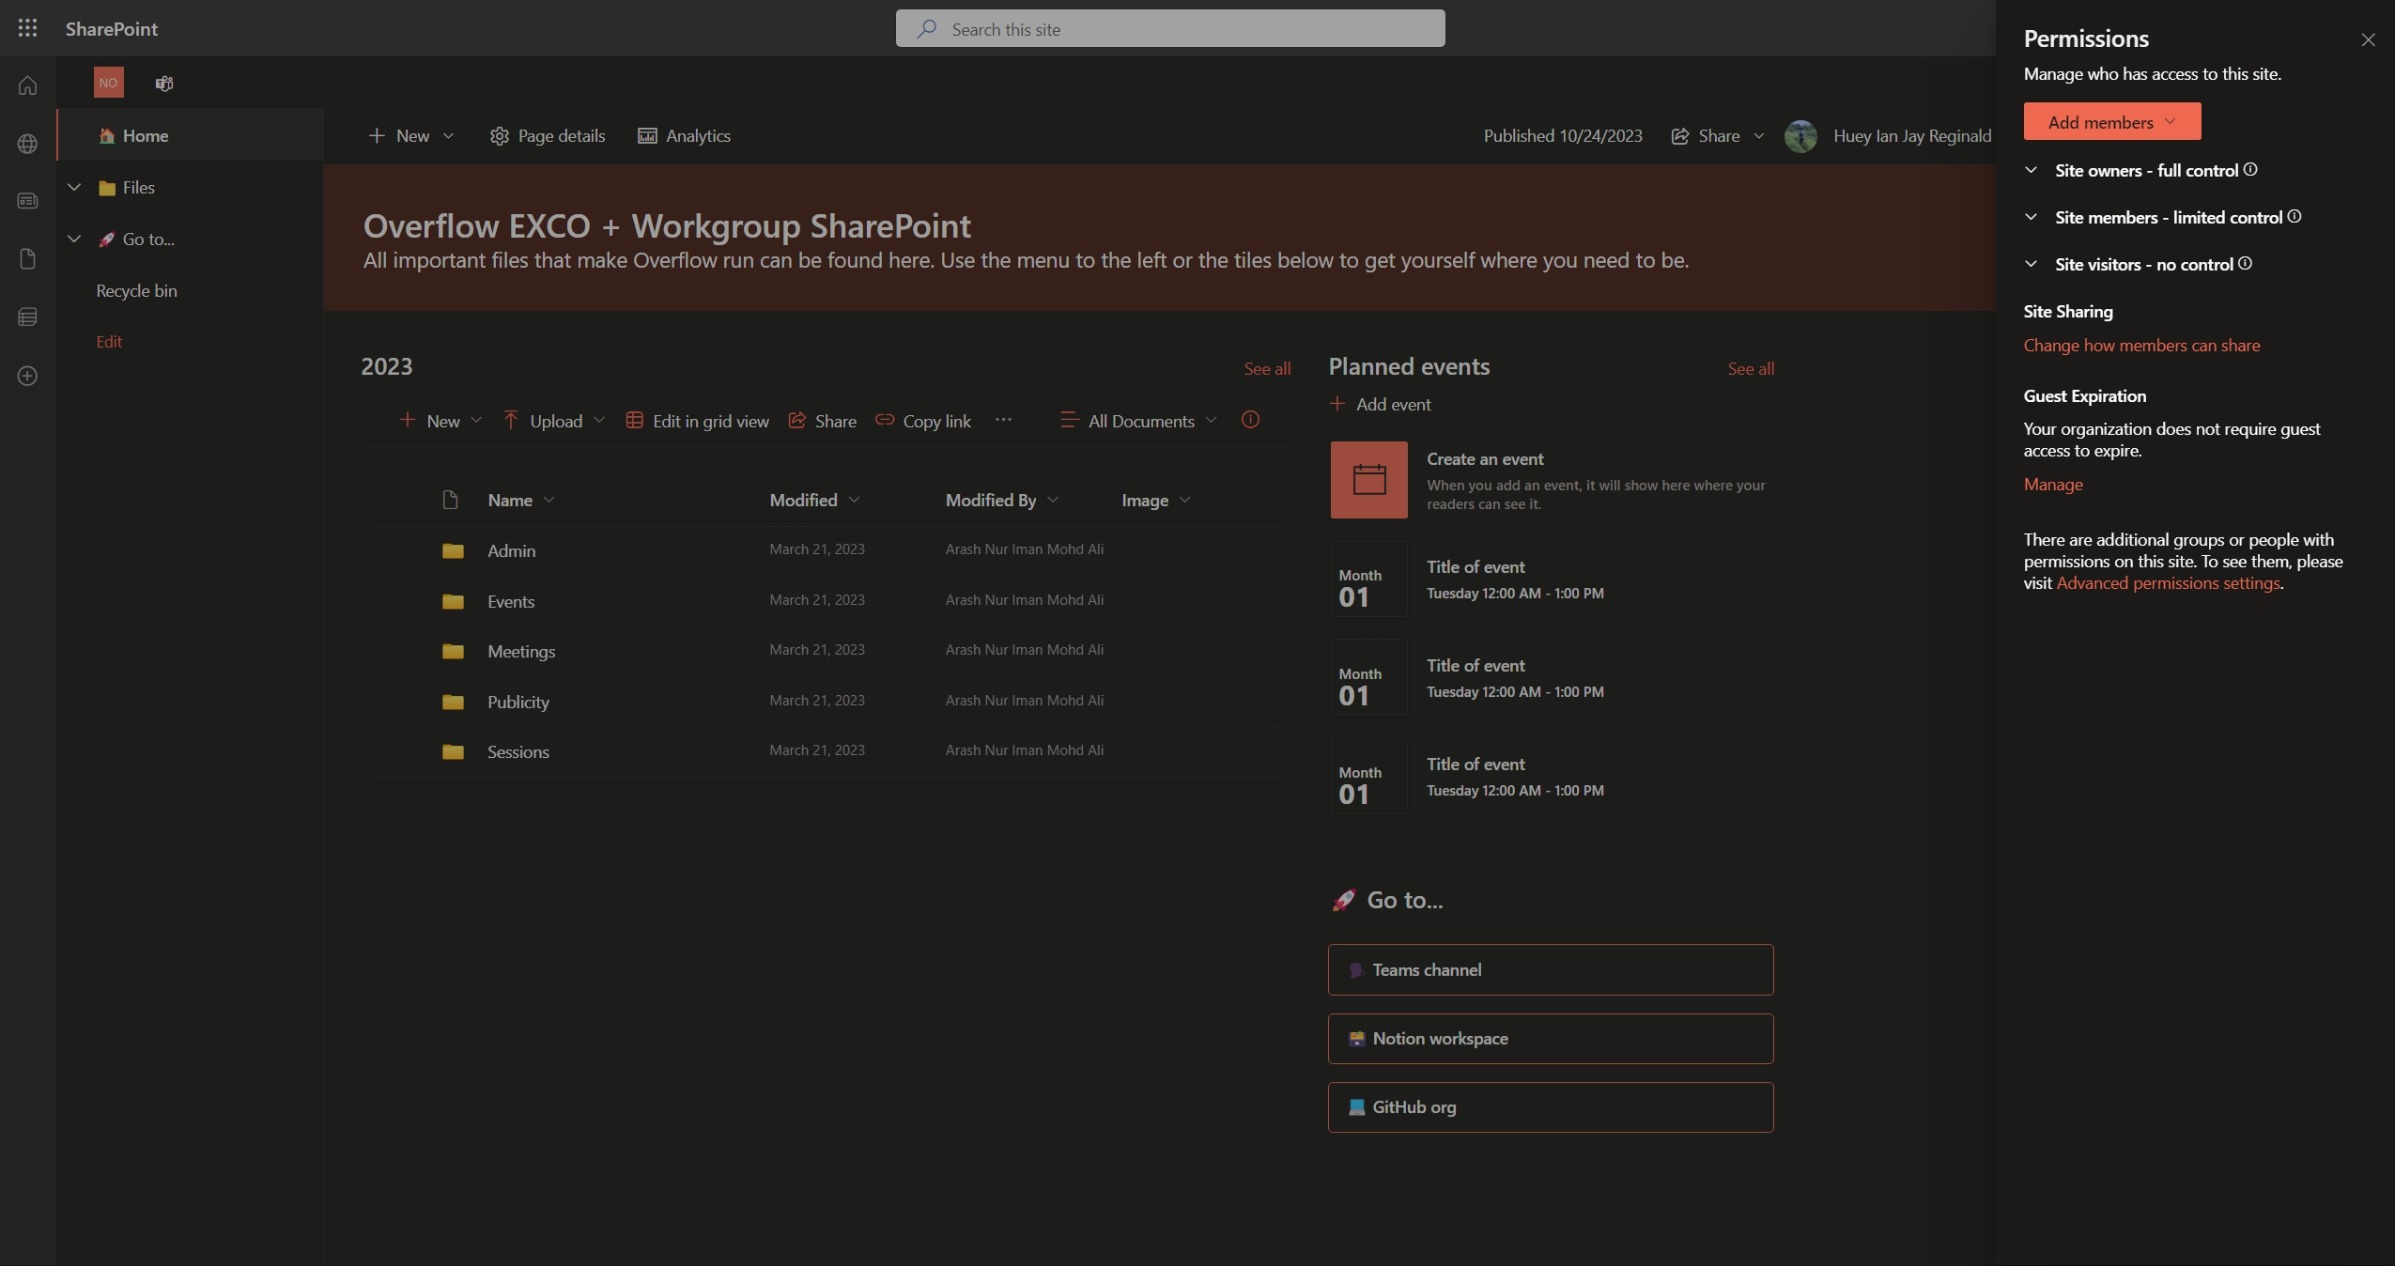Click Change how members can share
The width and height of the screenshot is (2395, 1266).
coord(2141,345)
